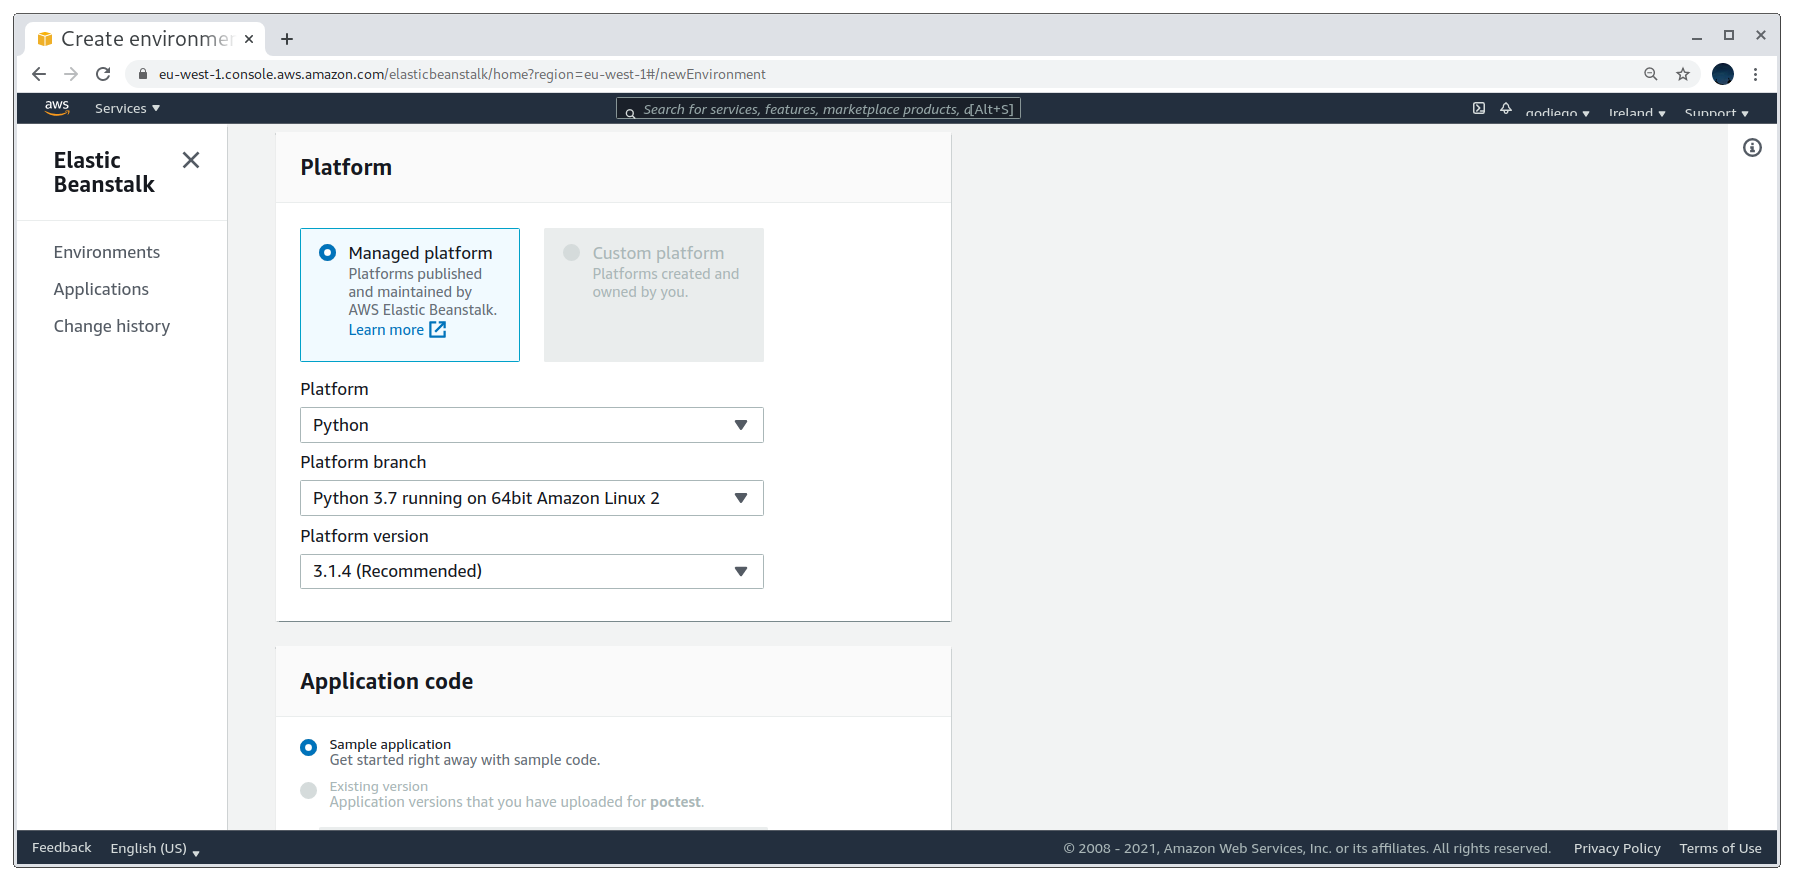1795x882 pixels.
Task: Go to Applications in sidebar
Action: (101, 289)
